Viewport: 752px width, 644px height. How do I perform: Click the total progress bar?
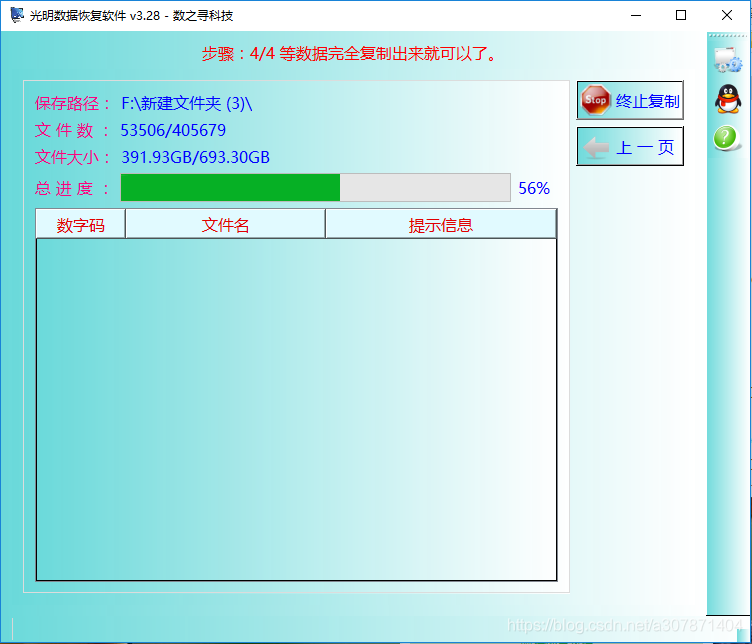tap(316, 187)
